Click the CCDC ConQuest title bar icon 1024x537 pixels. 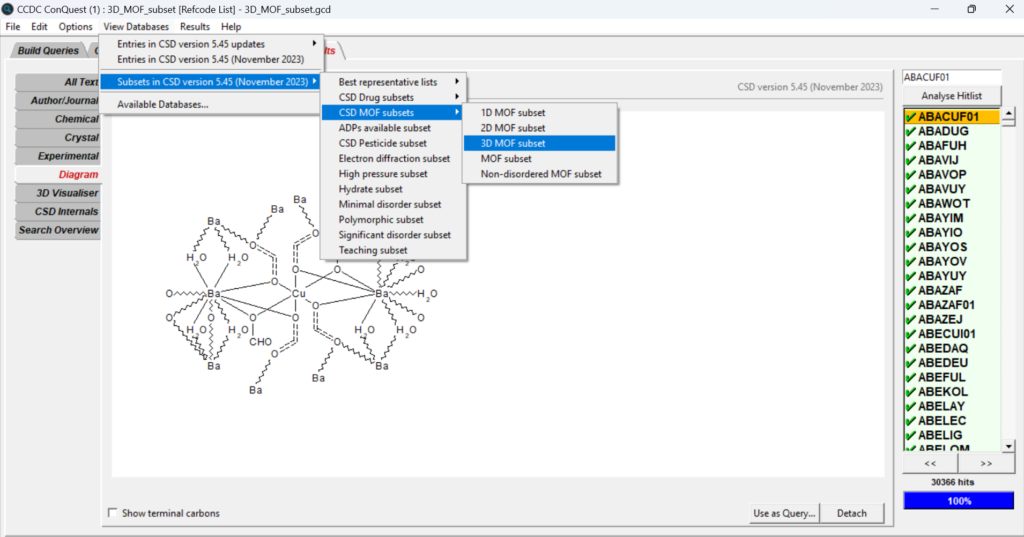tap(9, 9)
